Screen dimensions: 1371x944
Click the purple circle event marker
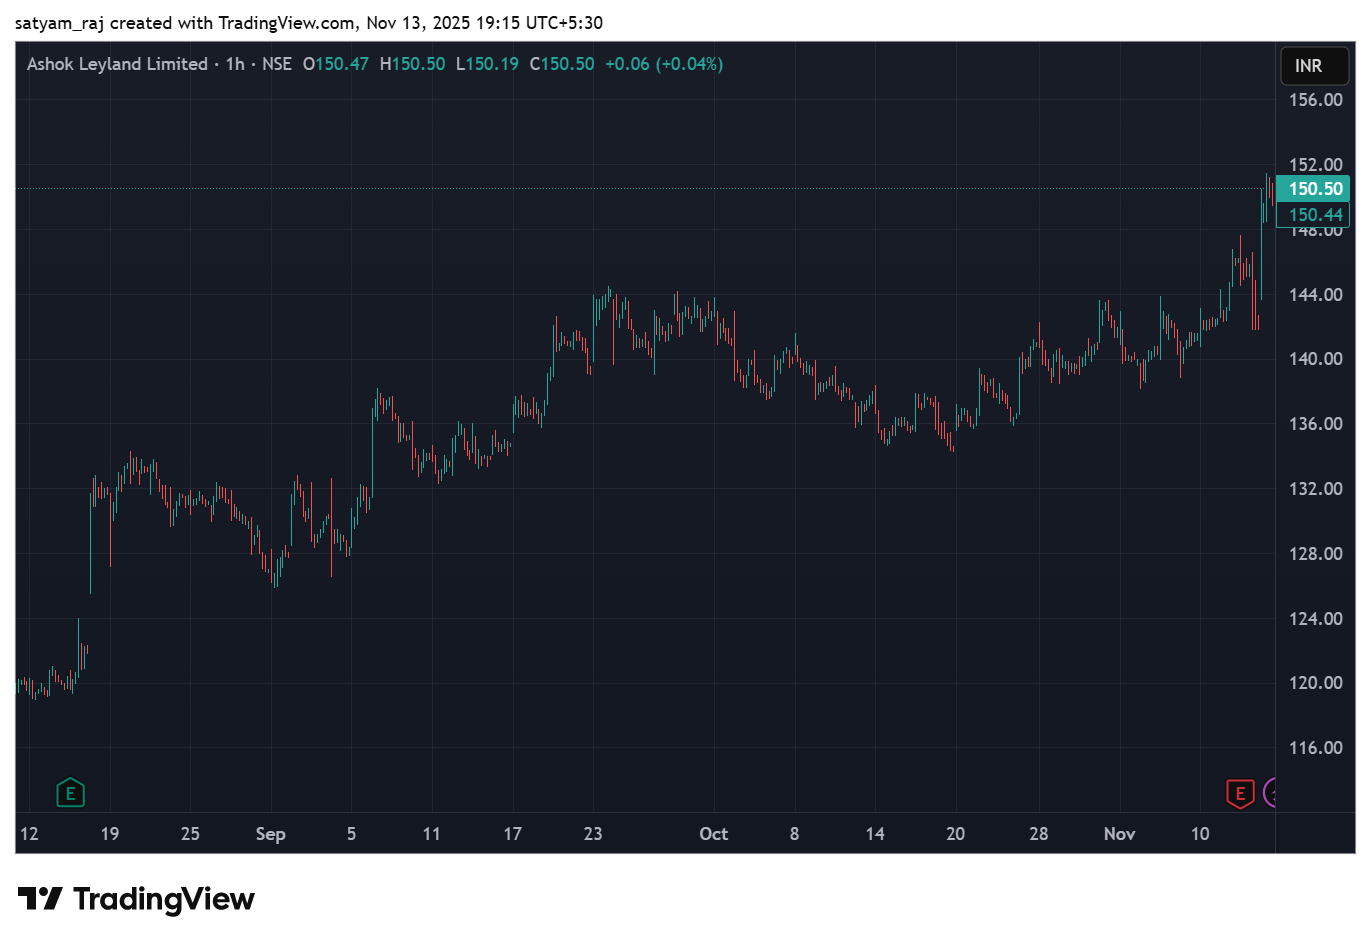click(x=1270, y=794)
